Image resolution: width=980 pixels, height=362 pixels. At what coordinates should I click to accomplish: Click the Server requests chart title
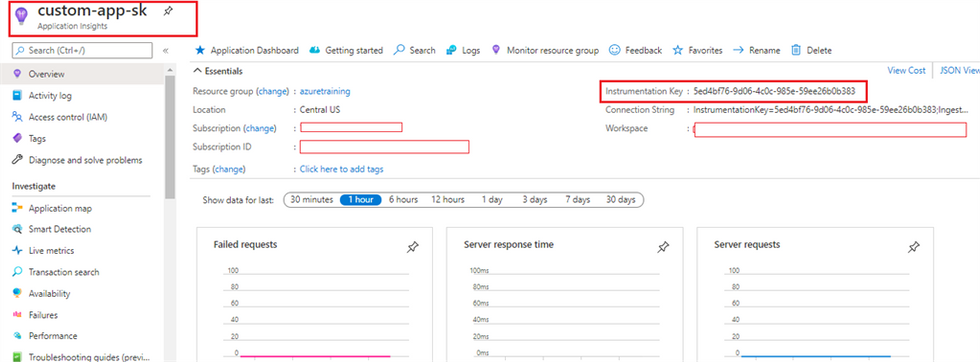(x=747, y=244)
